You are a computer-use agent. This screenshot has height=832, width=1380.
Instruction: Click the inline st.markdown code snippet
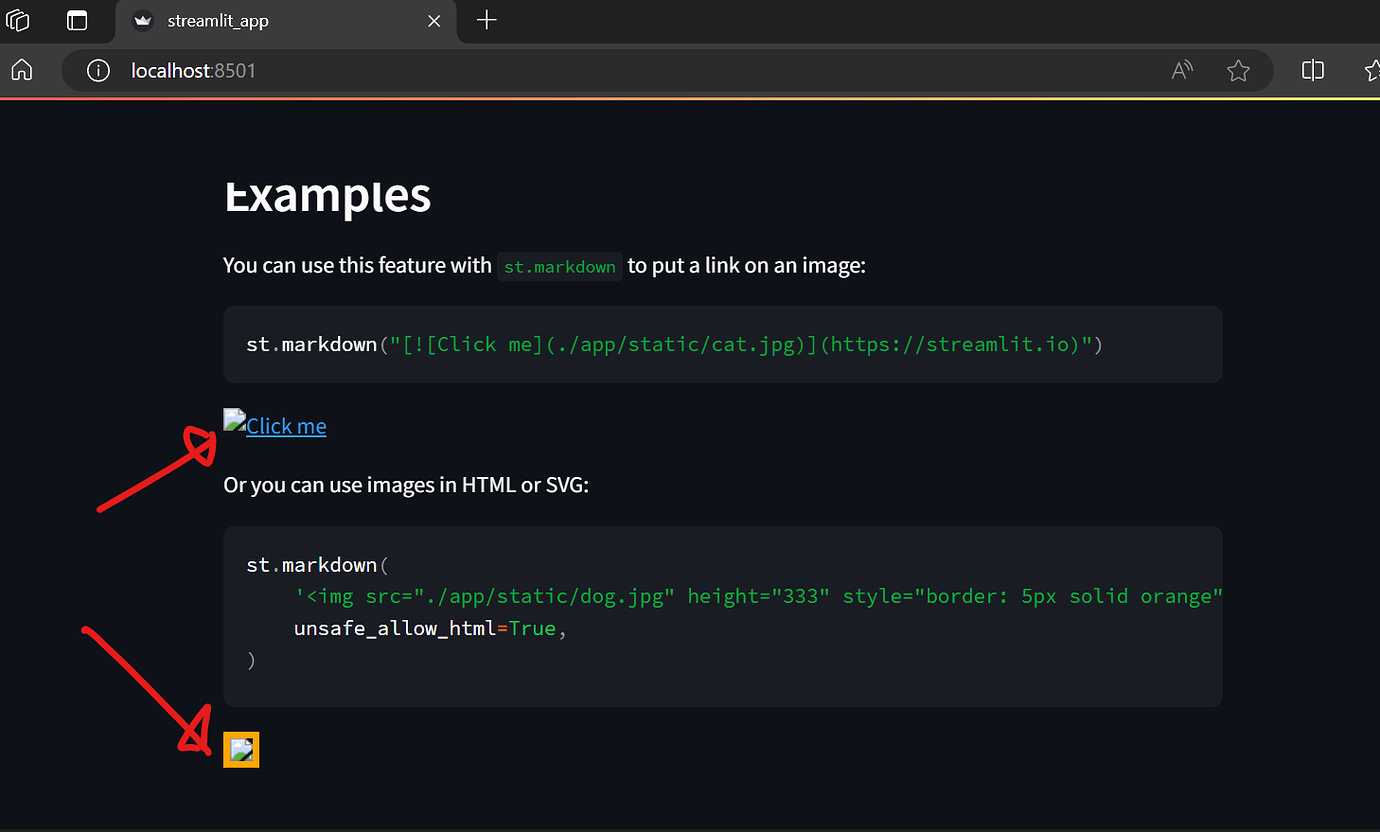[x=560, y=266]
